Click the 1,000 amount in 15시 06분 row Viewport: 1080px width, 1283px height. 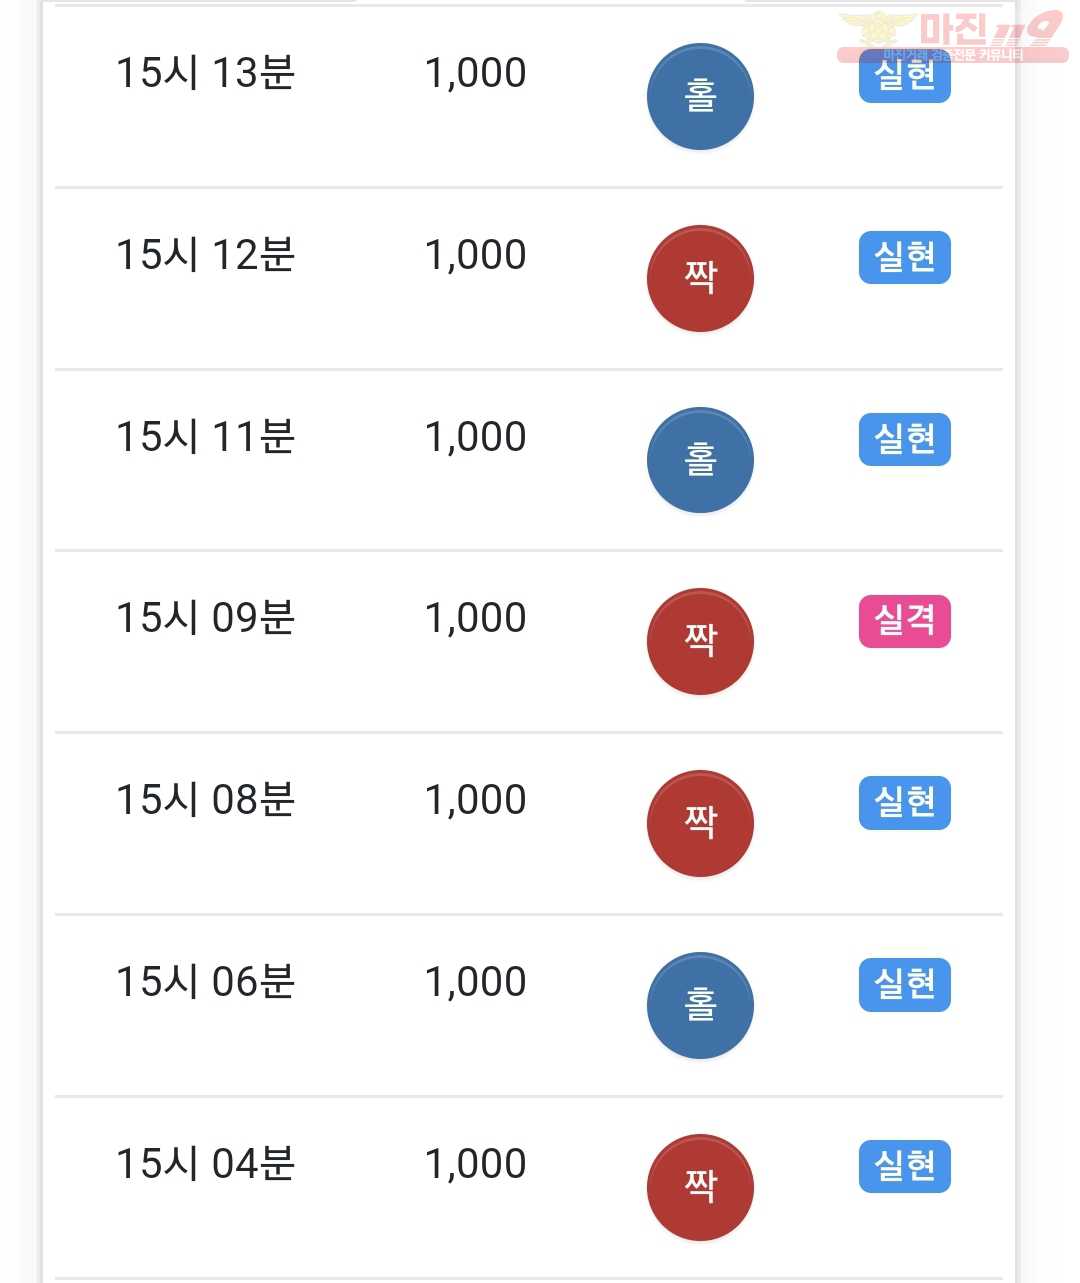476,982
